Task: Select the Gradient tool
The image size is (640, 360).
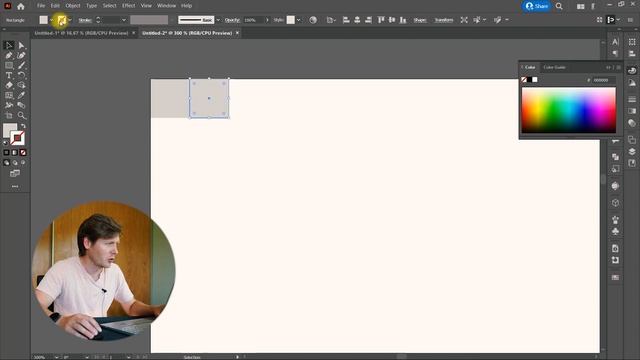Action: 9,95
